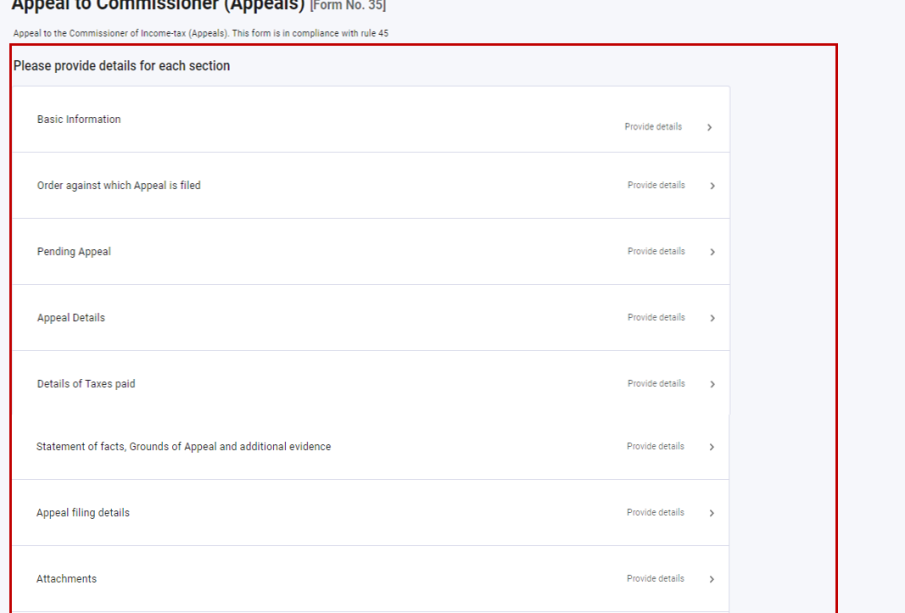Click Provide details for Attachments
The image size is (905, 613).
[655, 578]
